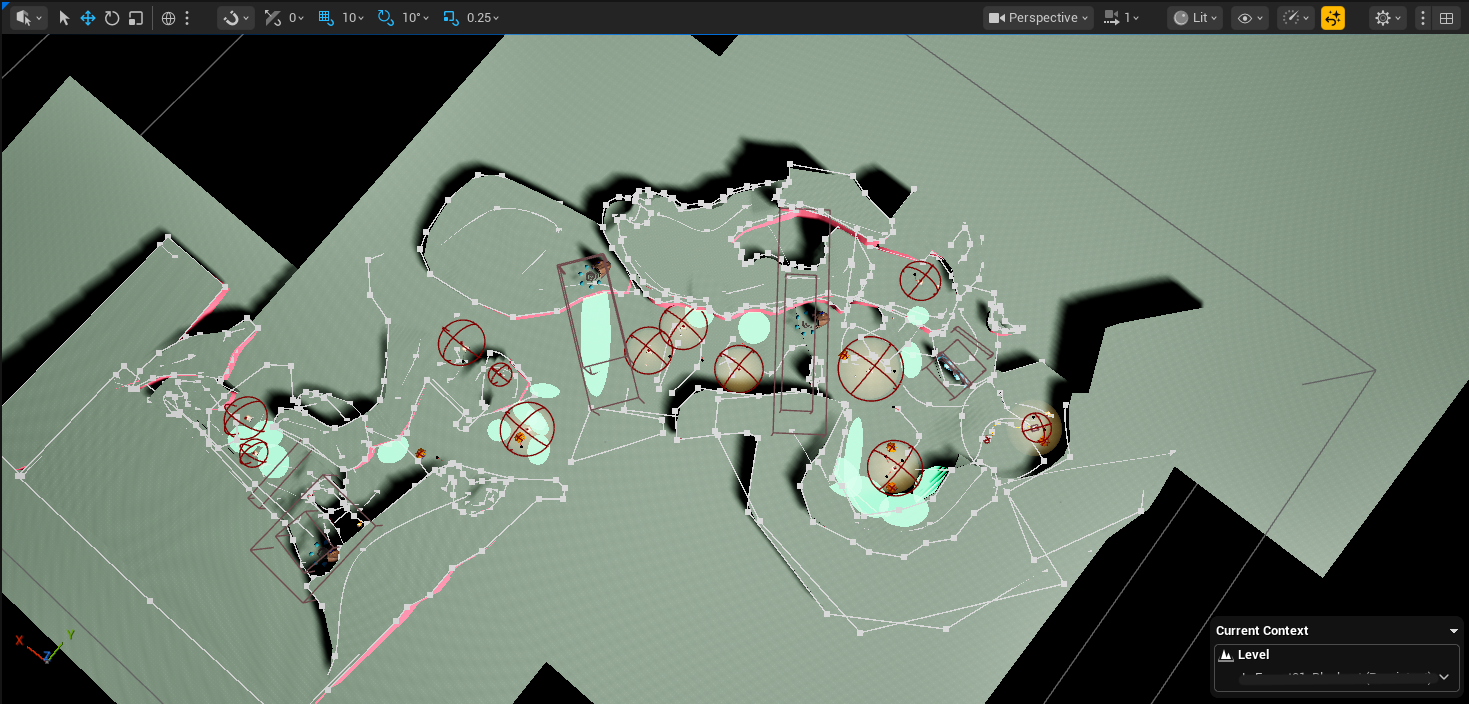Switch to the Rotate transform tool
This screenshot has width=1469, height=704.
(x=112, y=18)
